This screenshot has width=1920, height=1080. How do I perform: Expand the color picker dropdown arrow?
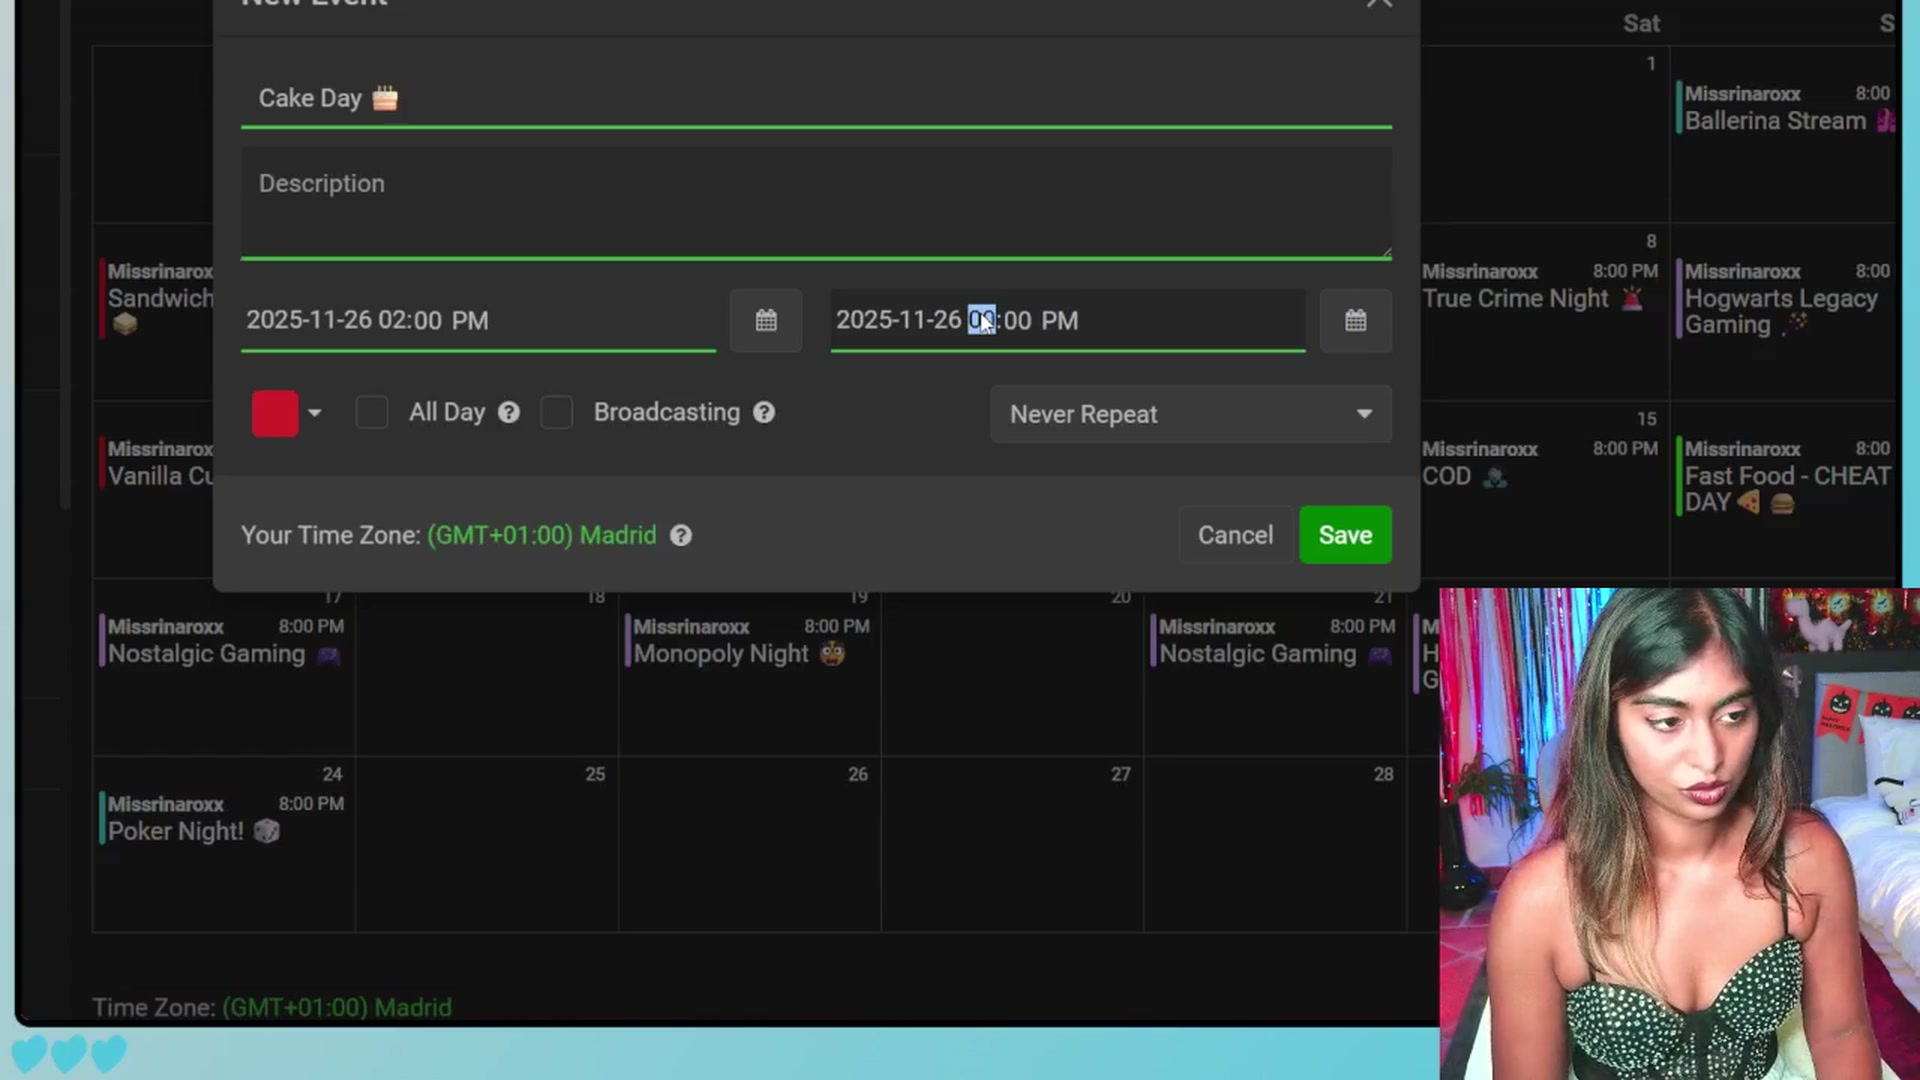(x=314, y=413)
